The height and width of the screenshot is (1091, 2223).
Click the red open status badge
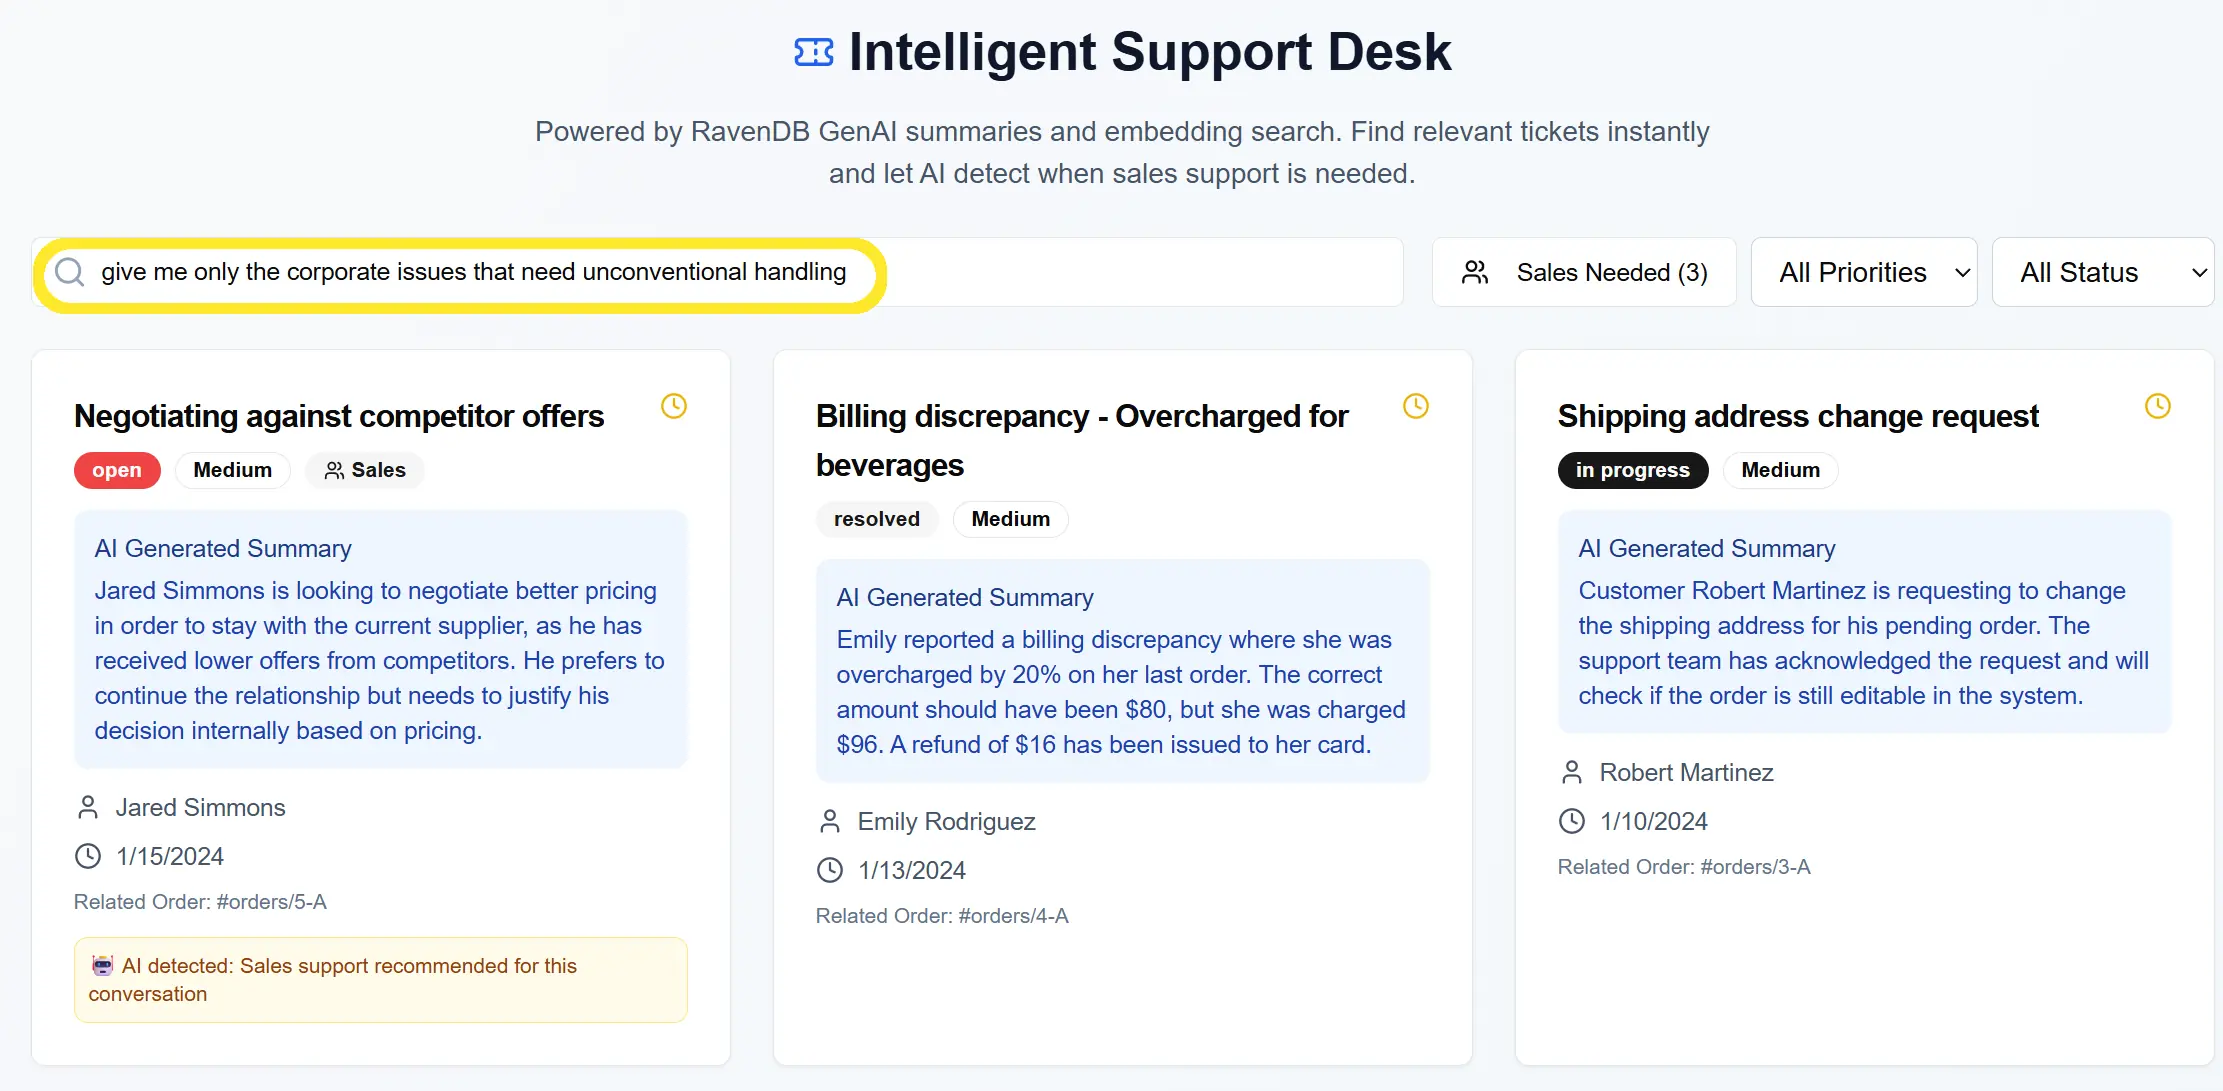click(x=117, y=470)
